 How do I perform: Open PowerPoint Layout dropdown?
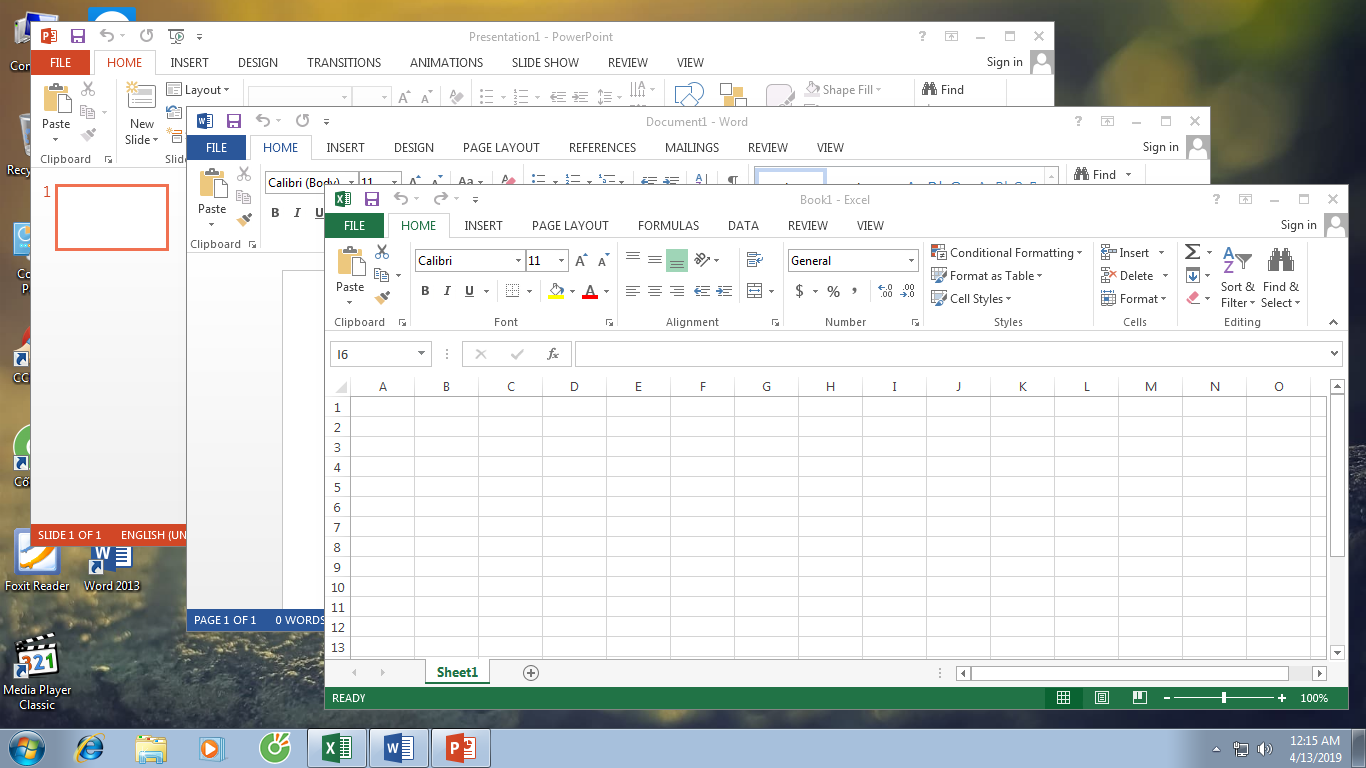coord(198,90)
